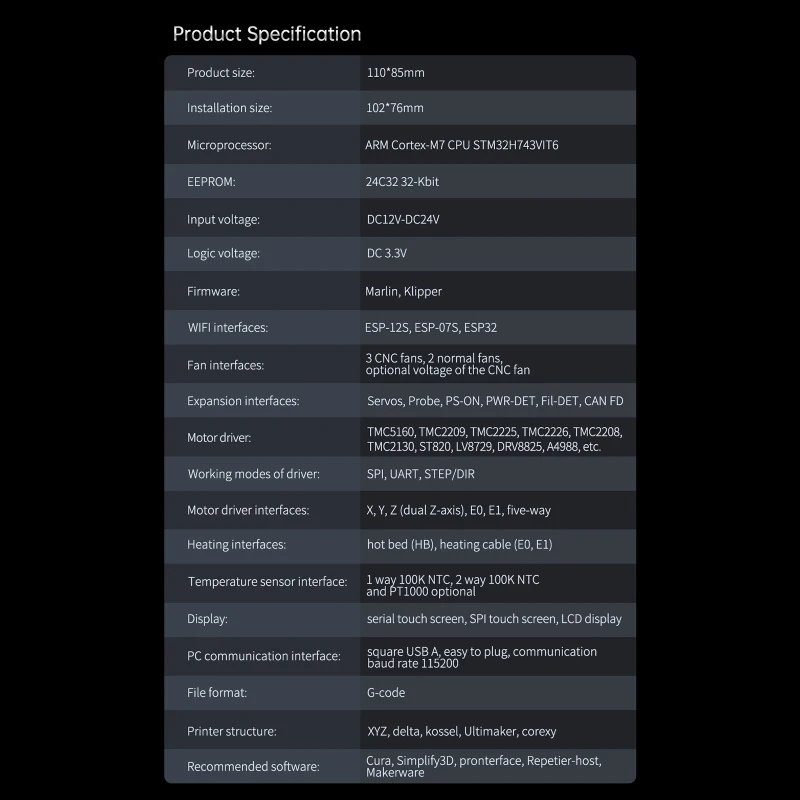Click the ARM Cortex-M7 microprocessor value
The image size is (800, 800).
pos(462,145)
